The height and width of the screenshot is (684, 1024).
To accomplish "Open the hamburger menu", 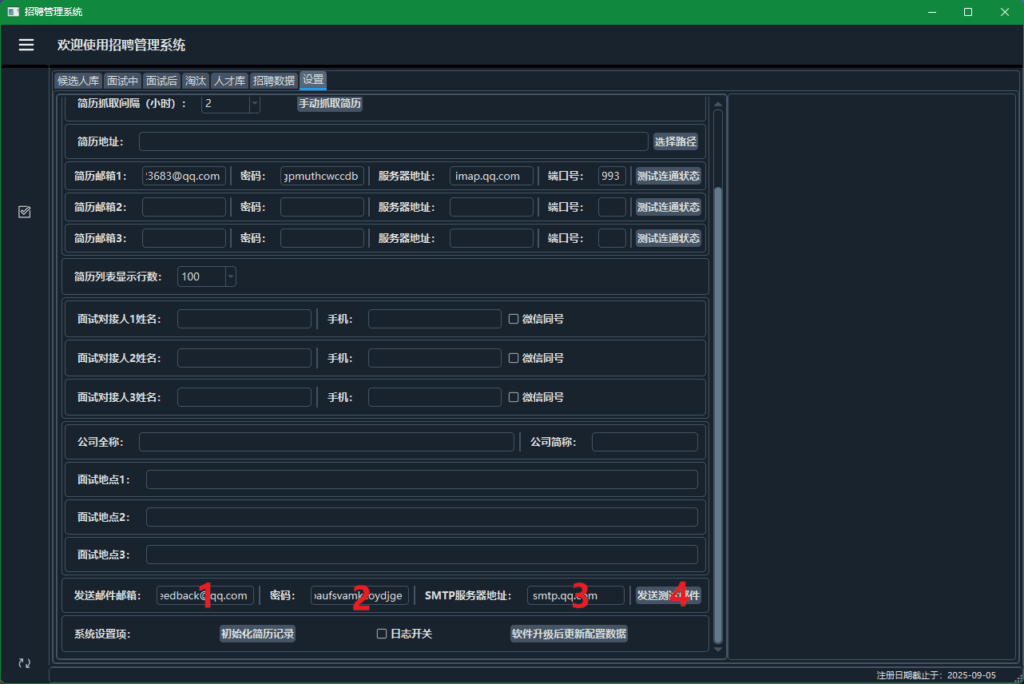I will 26,45.
